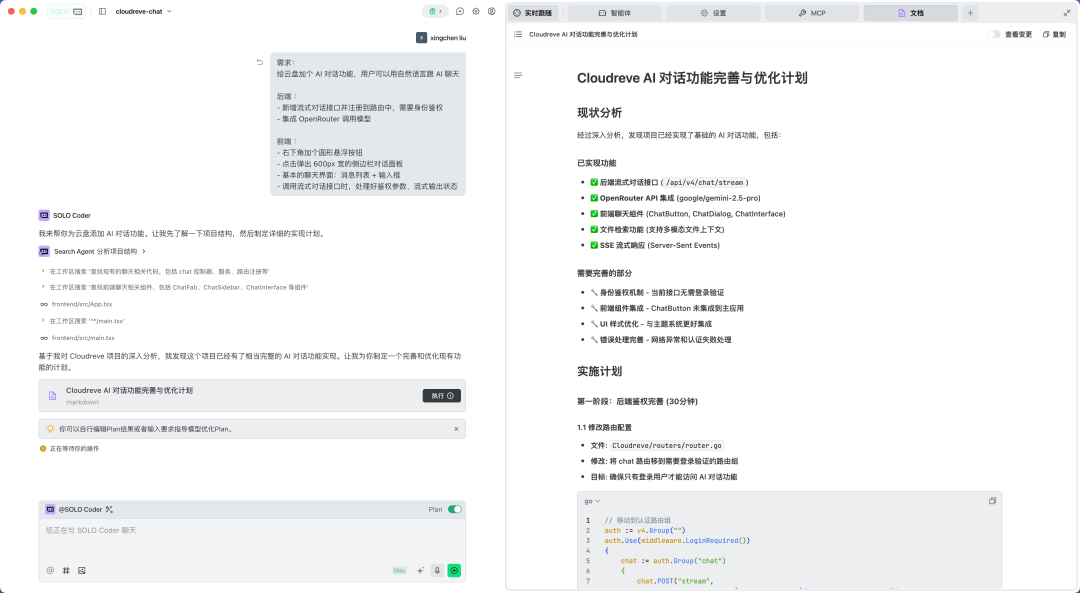The height and width of the screenshot is (593, 1080).
Task: Click the @SOLO Coder agent chip
Action: (x=74, y=510)
